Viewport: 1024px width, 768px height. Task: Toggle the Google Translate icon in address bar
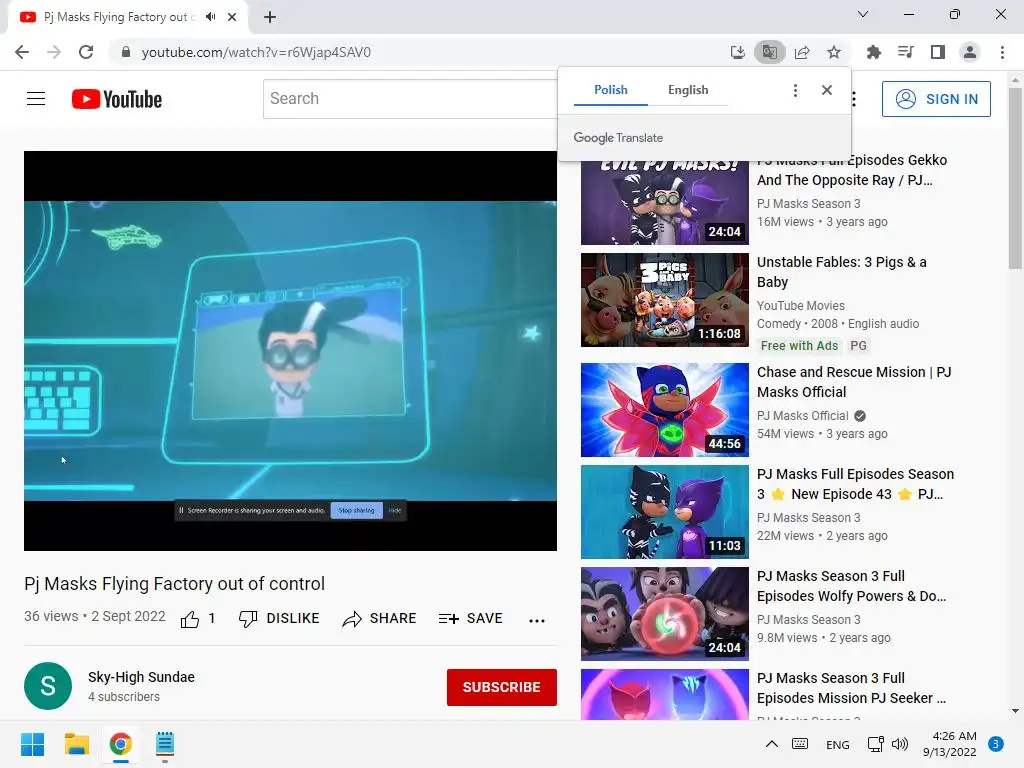[769, 52]
